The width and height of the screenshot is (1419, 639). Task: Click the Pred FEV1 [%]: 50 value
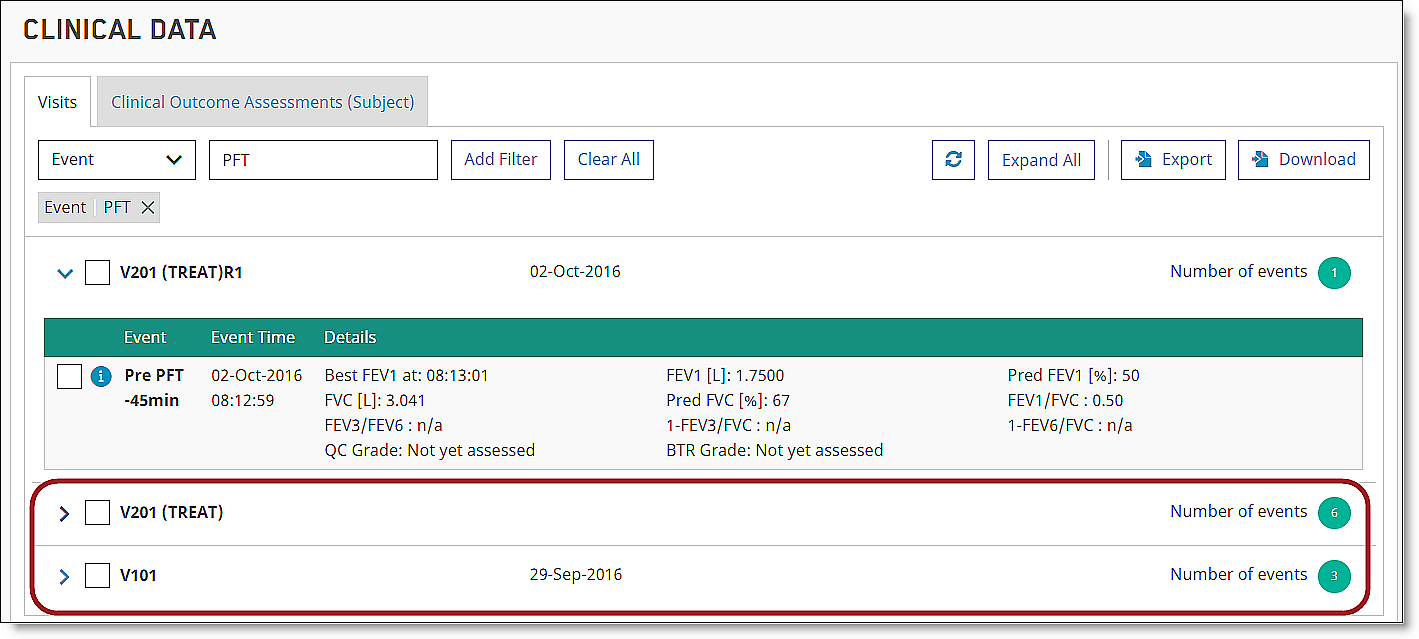[1073, 376]
